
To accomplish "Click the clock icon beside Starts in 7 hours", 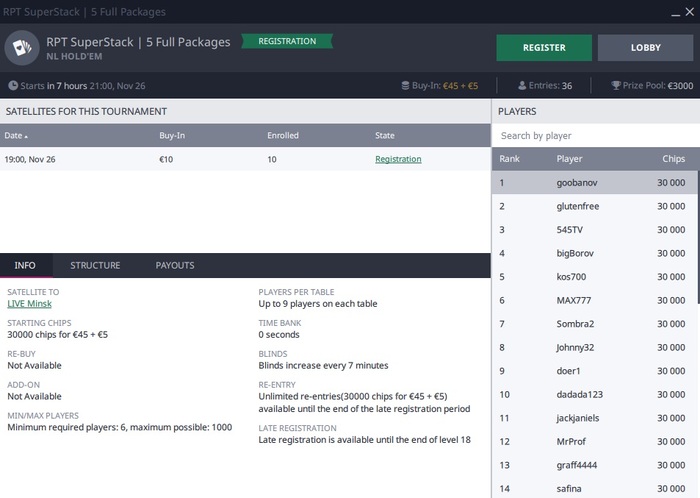I will 13,85.
